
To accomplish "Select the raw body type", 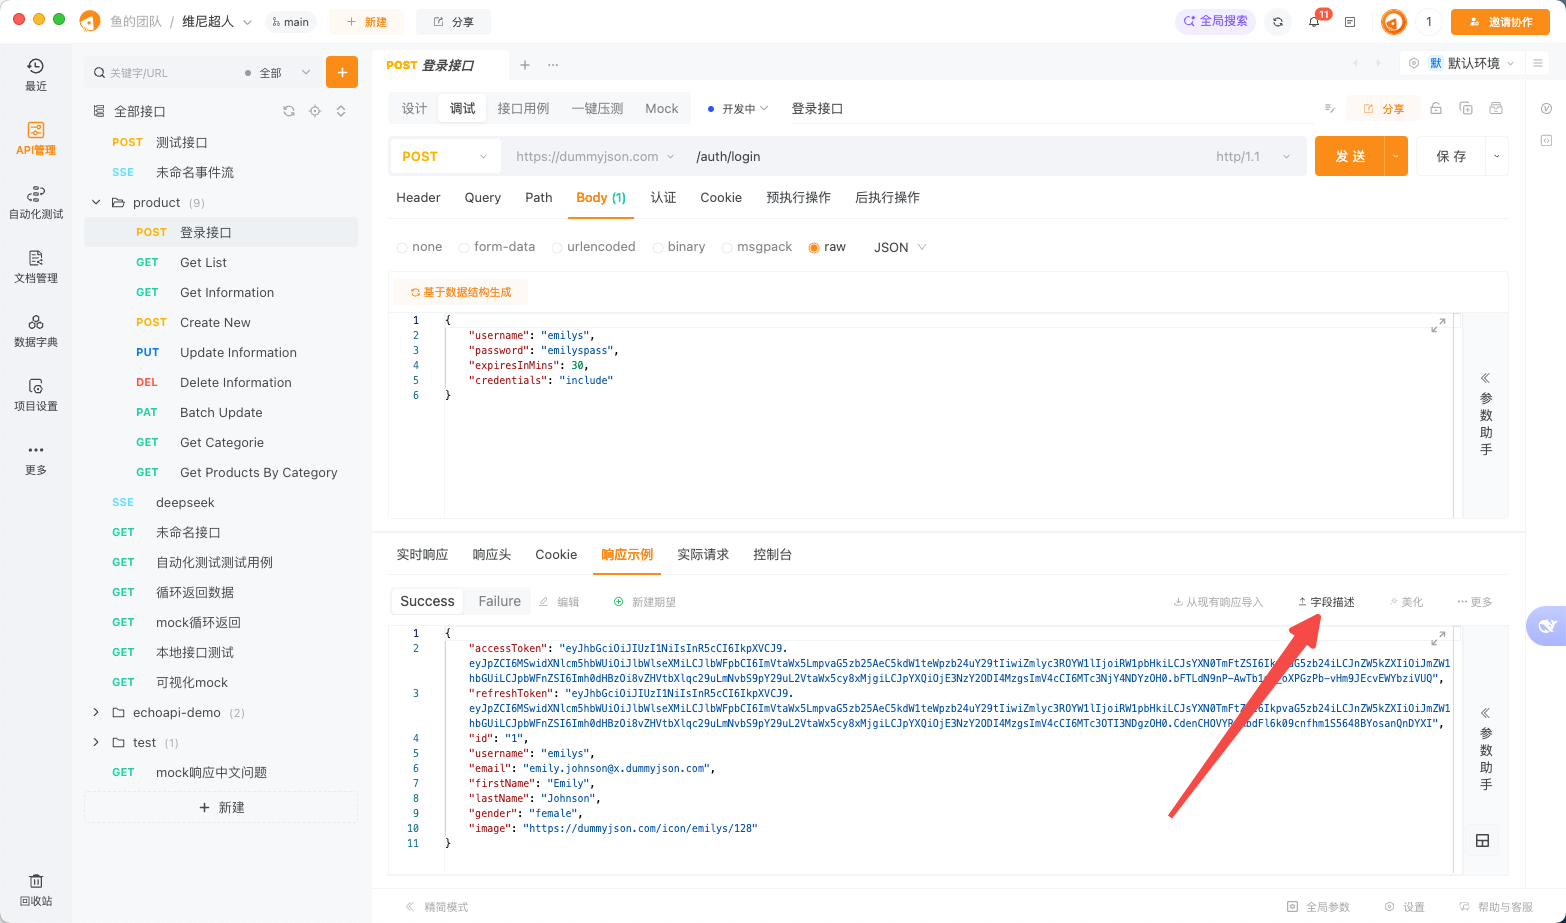I will click(x=827, y=247).
